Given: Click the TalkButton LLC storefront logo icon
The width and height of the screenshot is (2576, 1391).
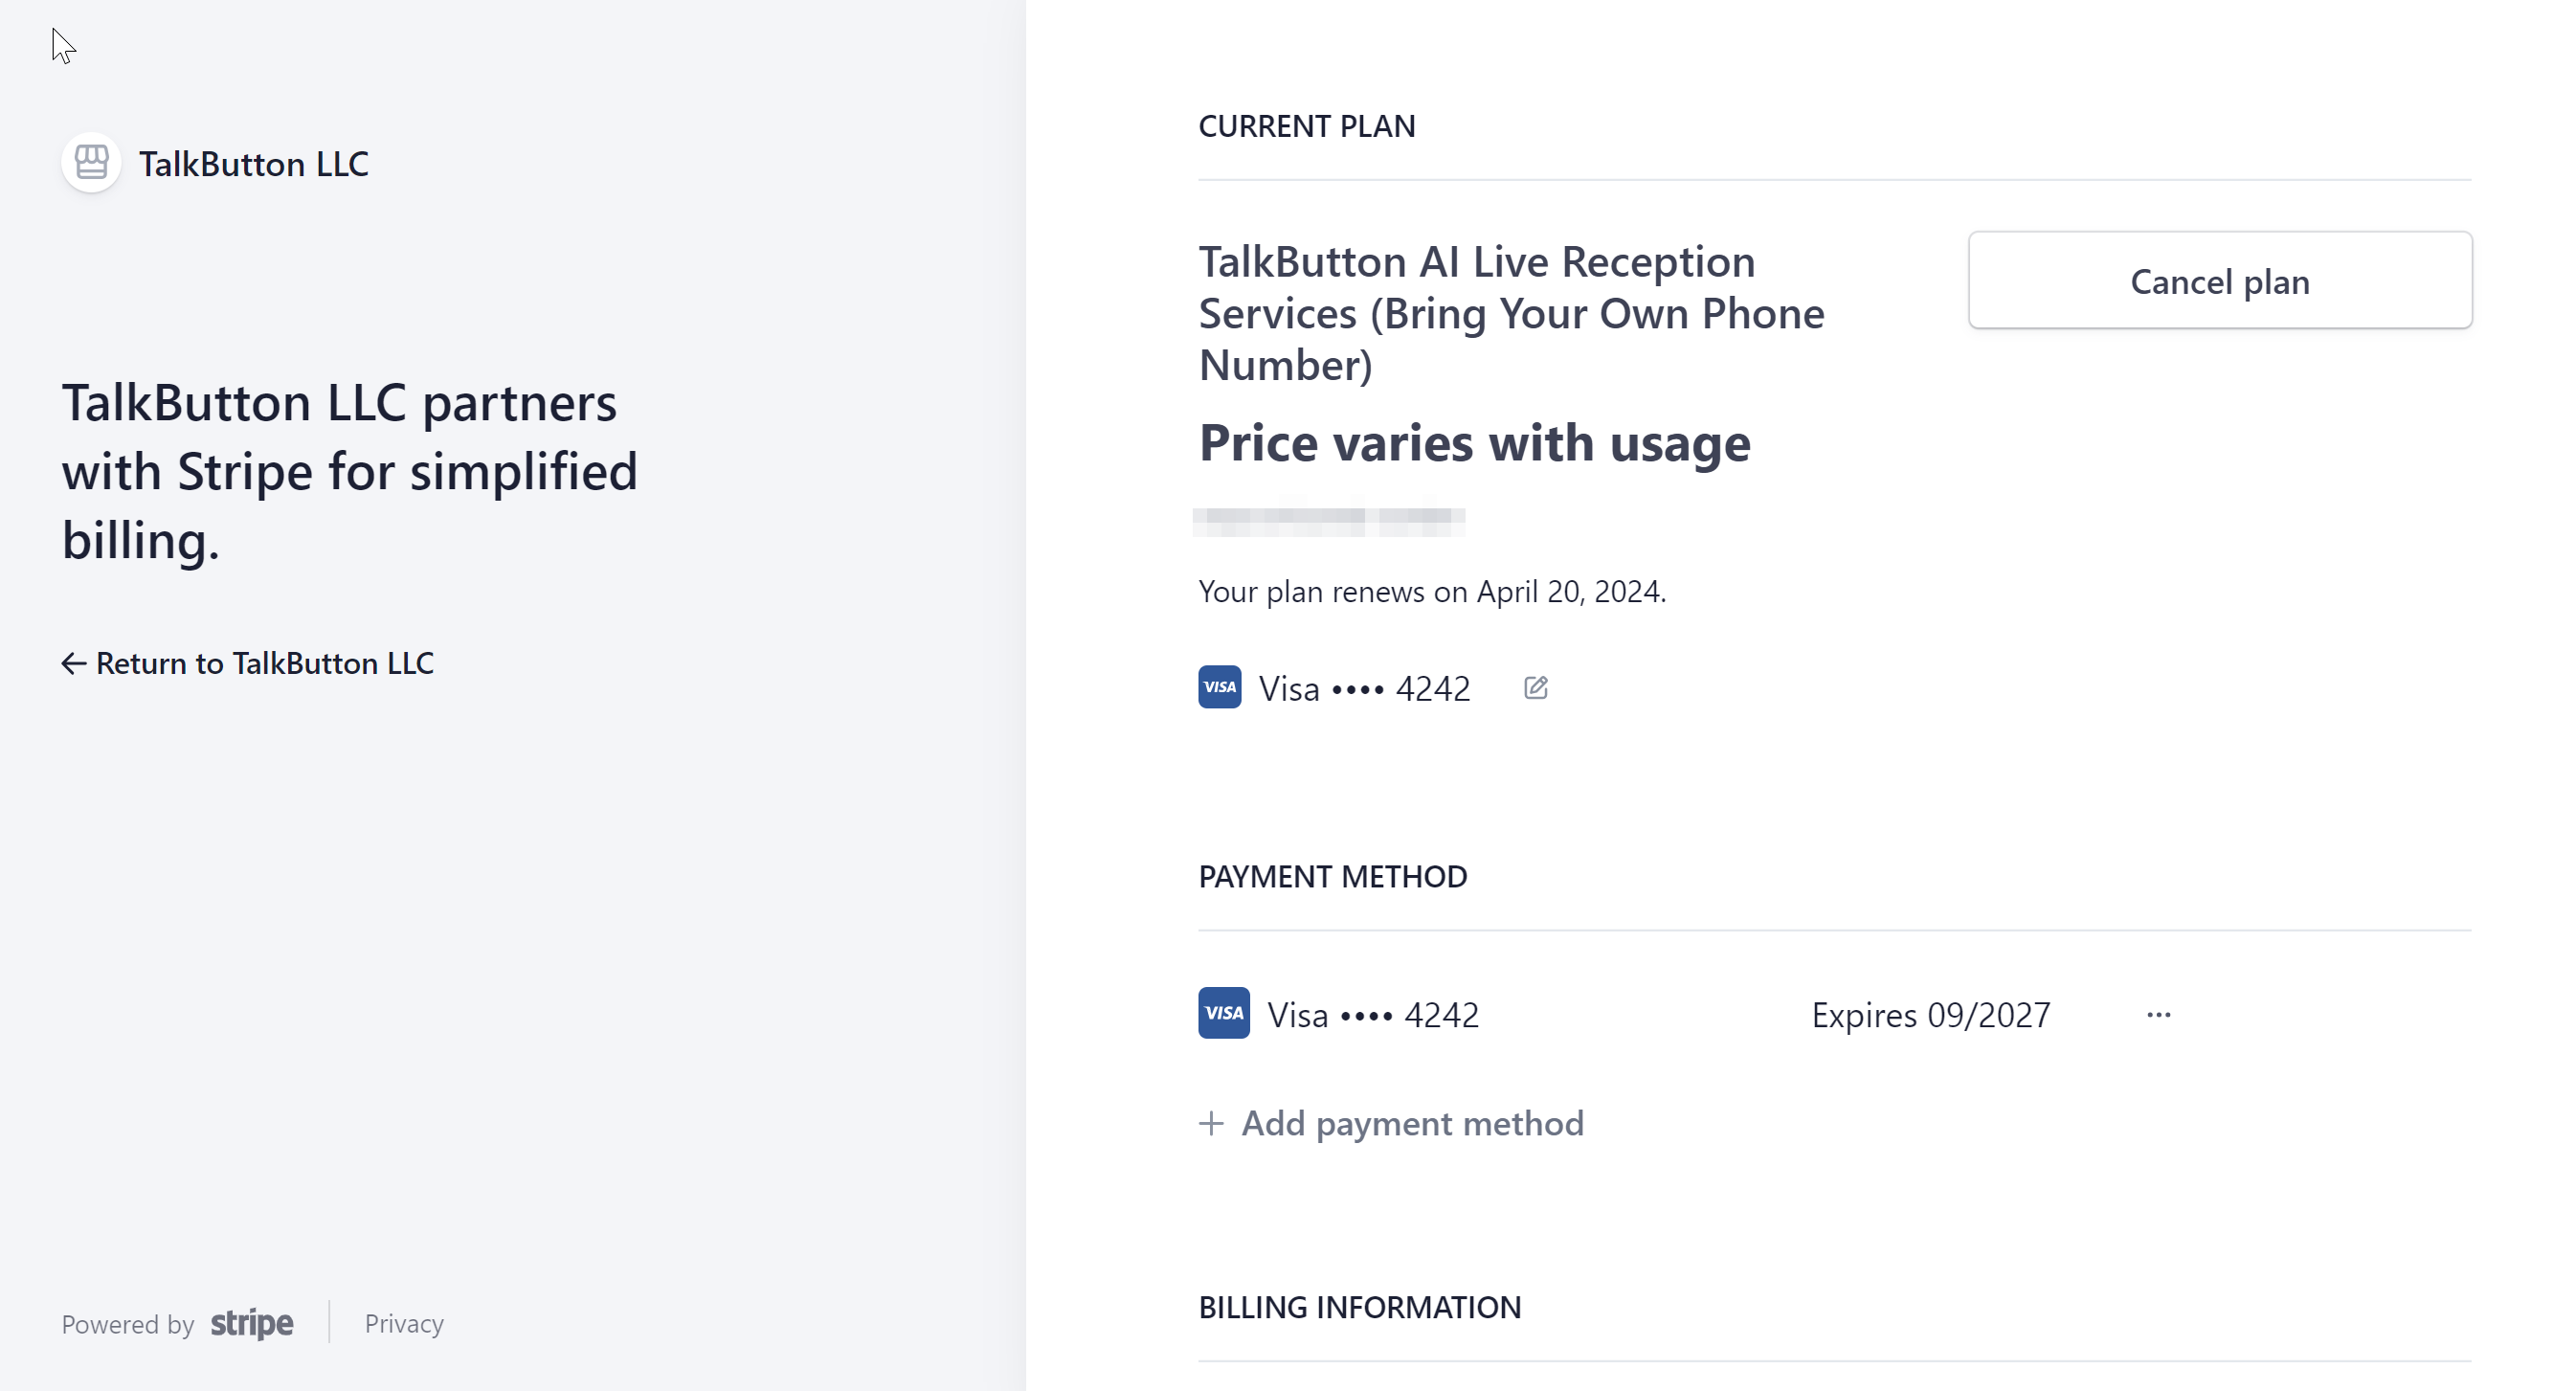Looking at the screenshot, I should click(x=91, y=162).
